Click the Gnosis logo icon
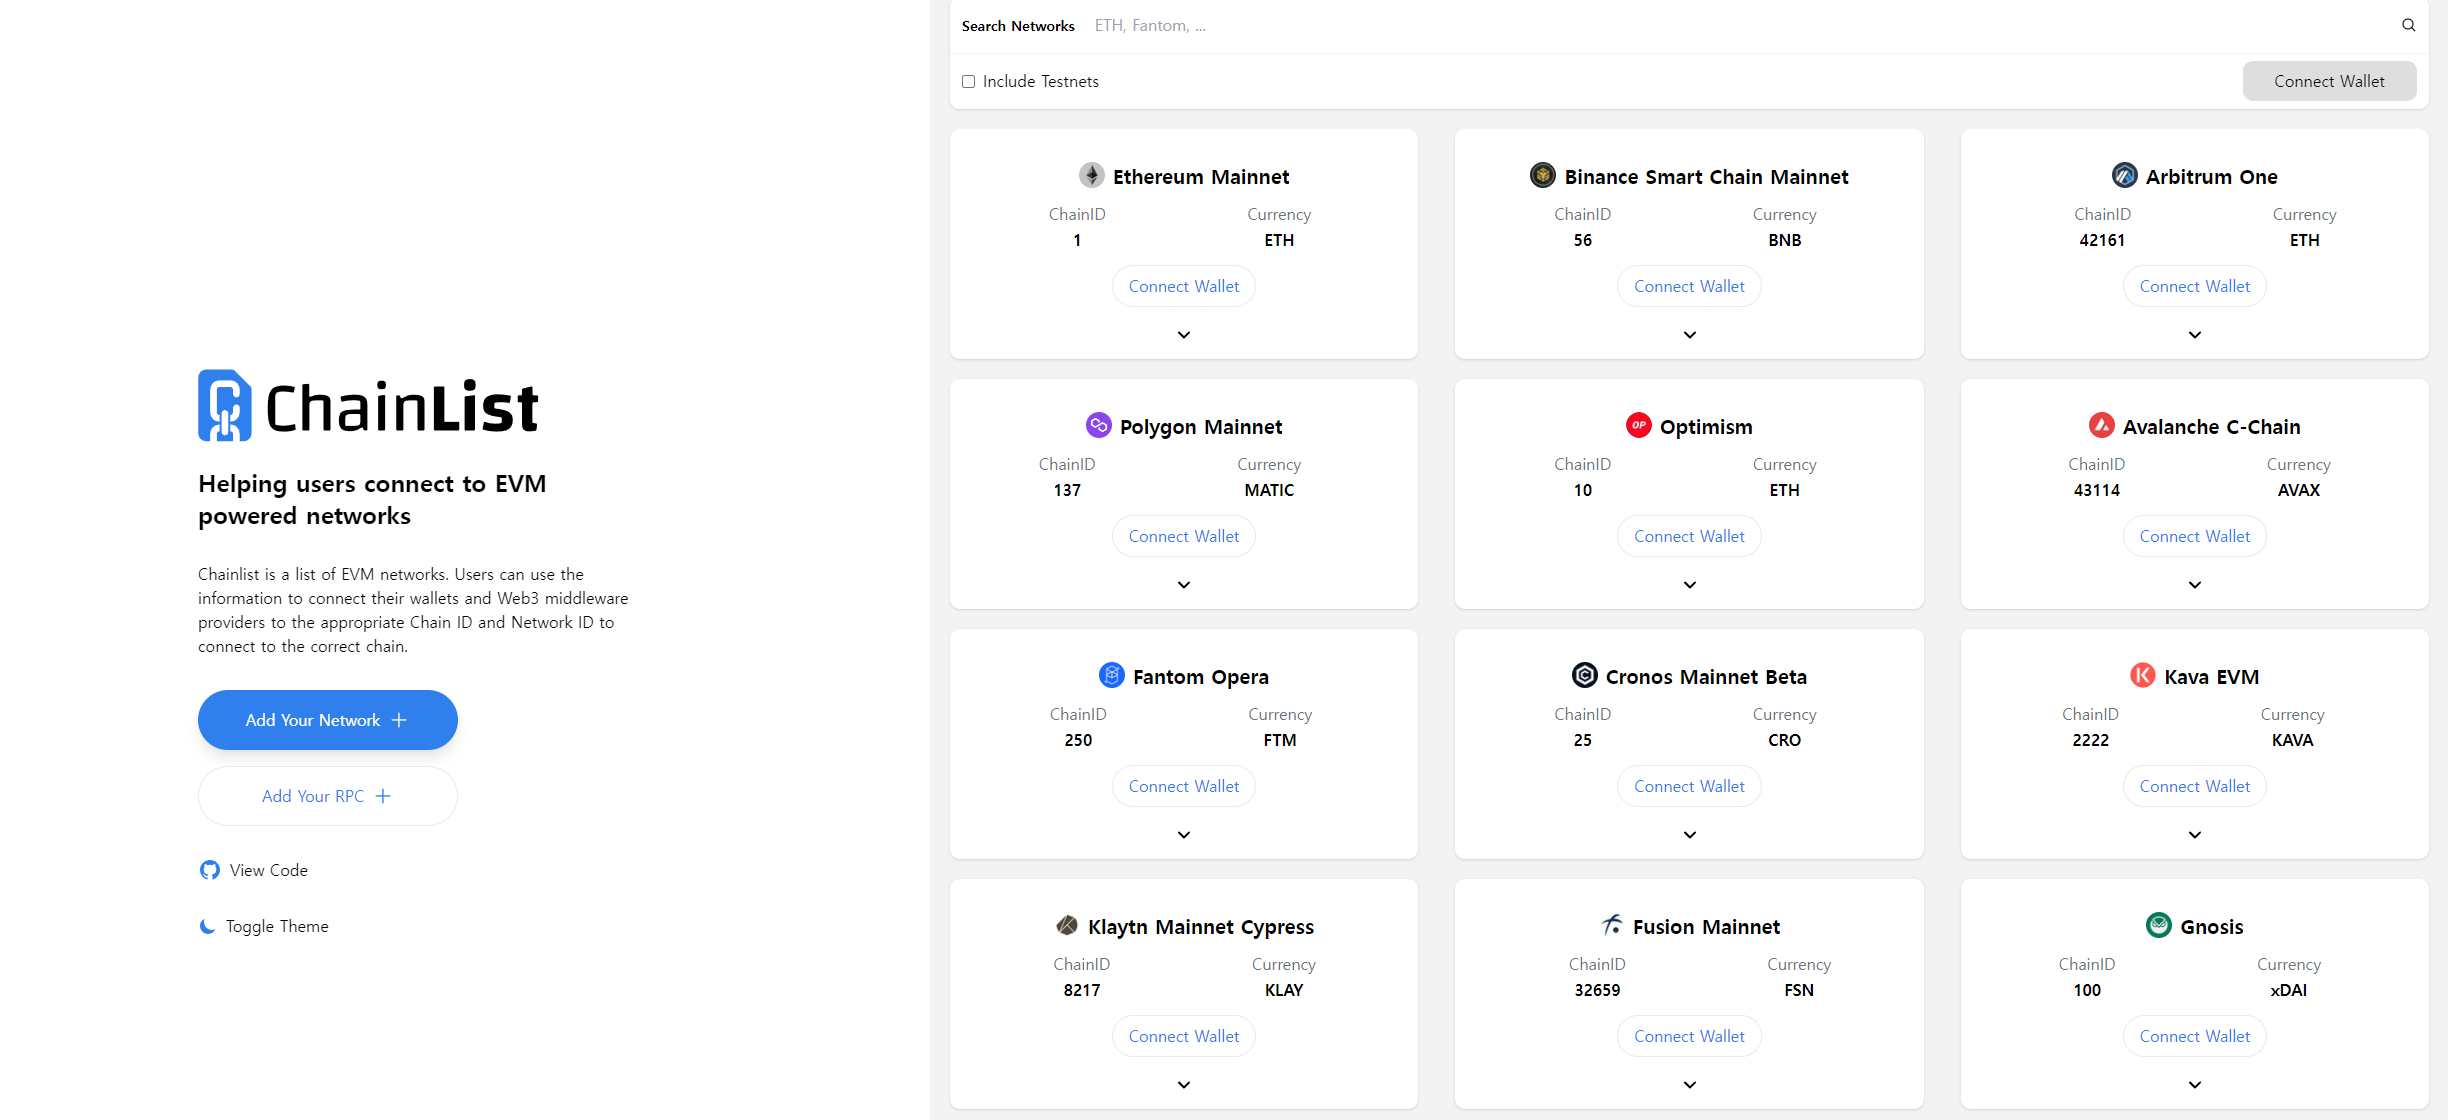The width and height of the screenshot is (2448, 1120). [x=2158, y=926]
